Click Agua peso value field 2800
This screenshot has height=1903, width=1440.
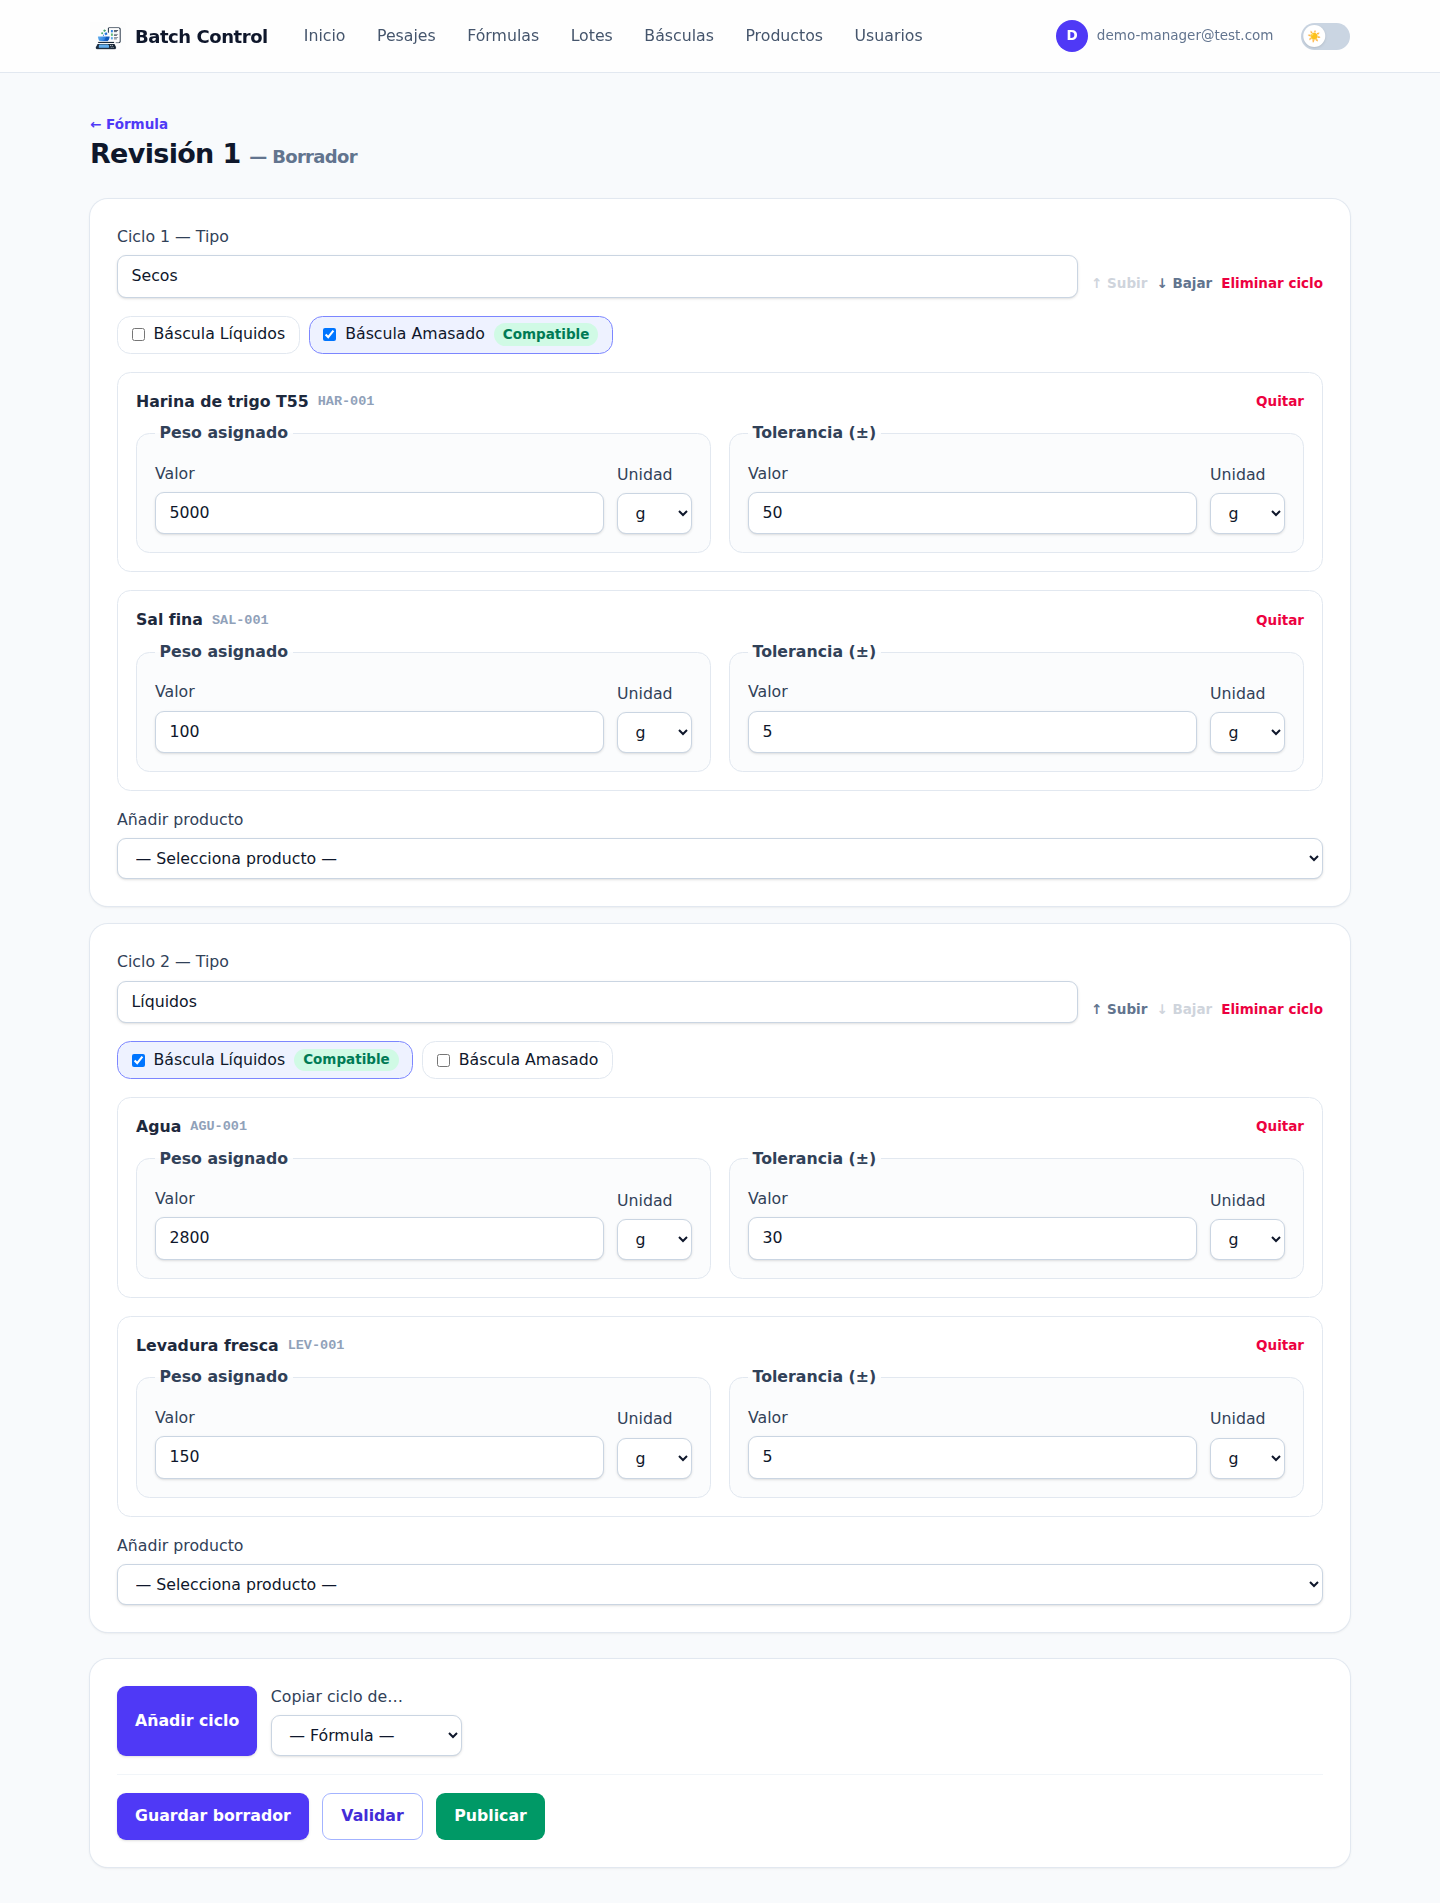pyautogui.click(x=379, y=1238)
